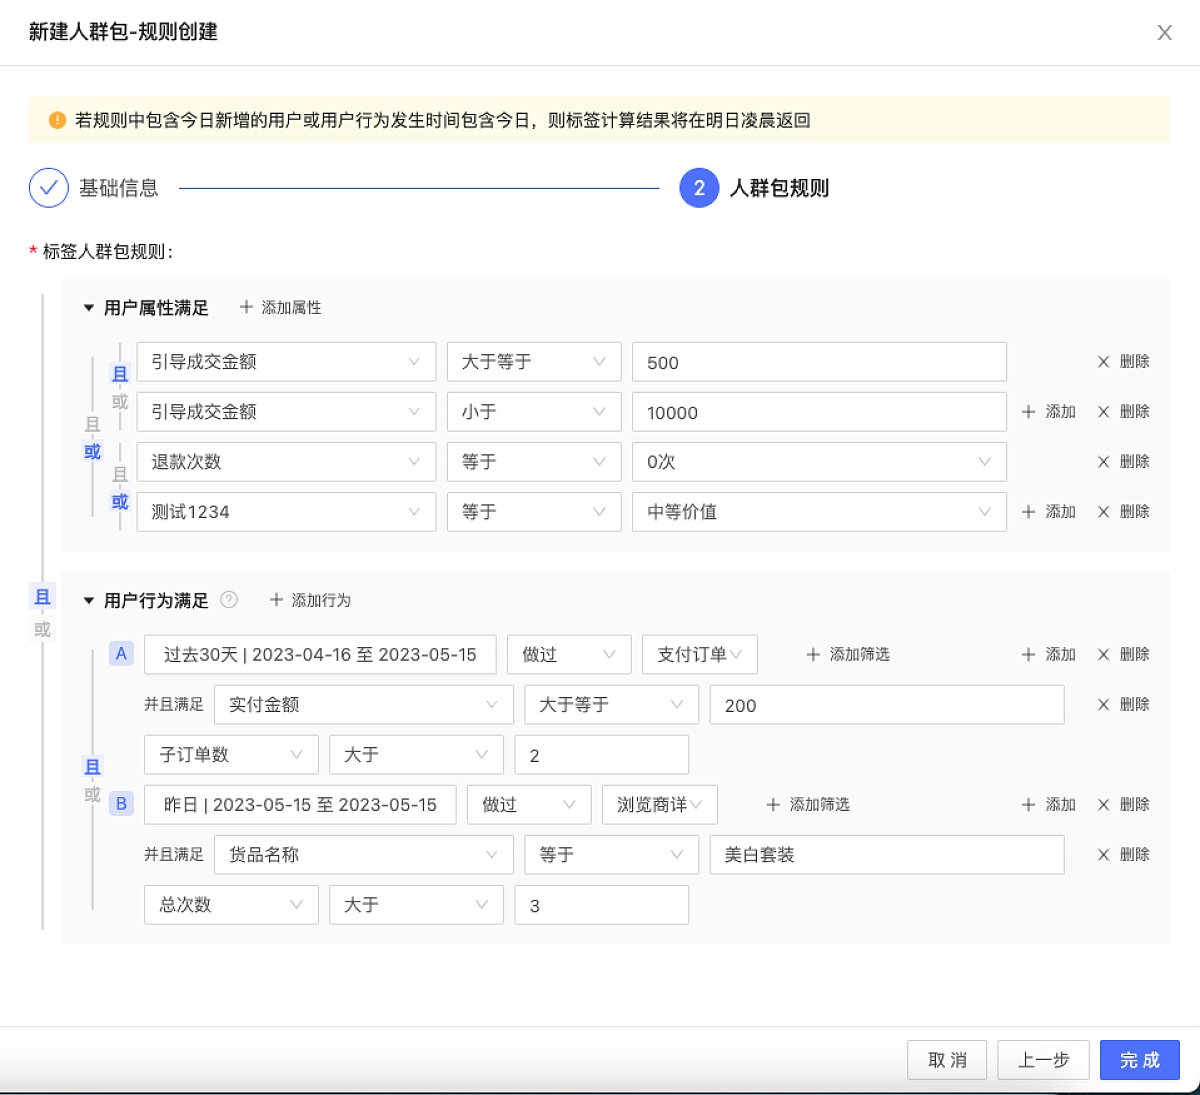Delete the 退款次数 row

[x=1124, y=462]
